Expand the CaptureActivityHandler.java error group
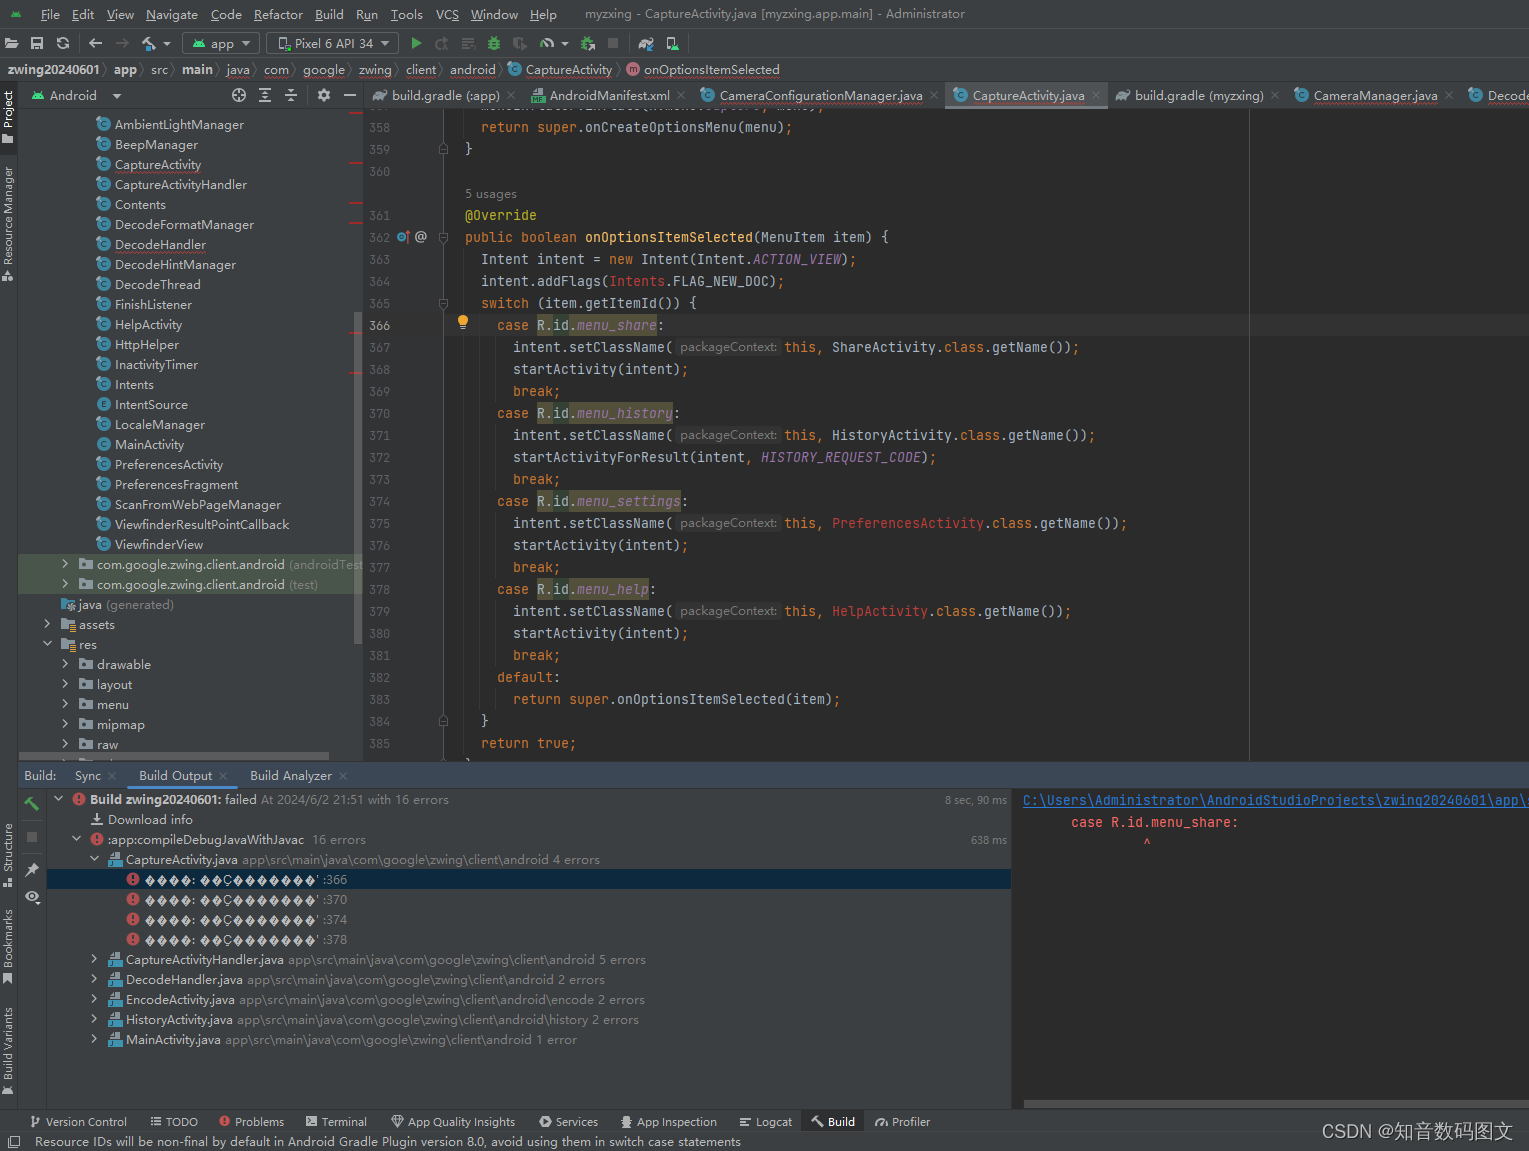The image size is (1529, 1151). (94, 959)
